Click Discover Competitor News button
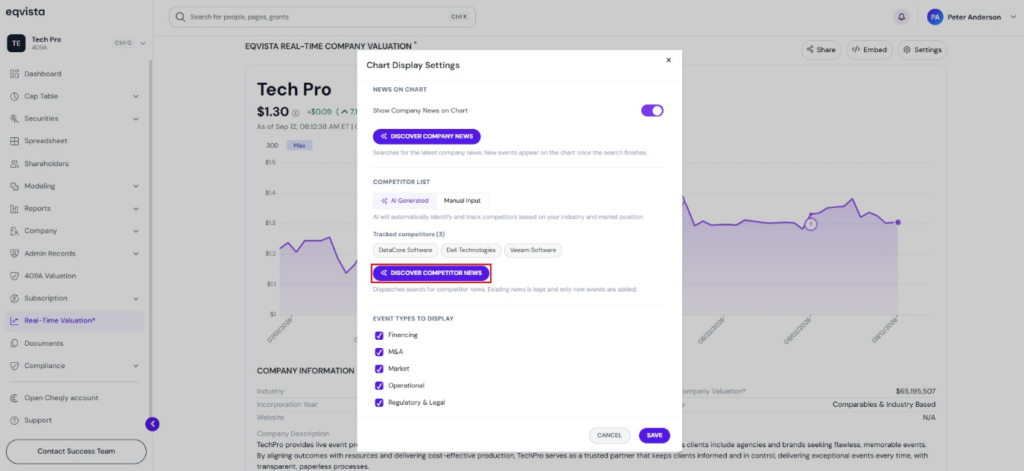1024x471 pixels. click(x=431, y=272)
